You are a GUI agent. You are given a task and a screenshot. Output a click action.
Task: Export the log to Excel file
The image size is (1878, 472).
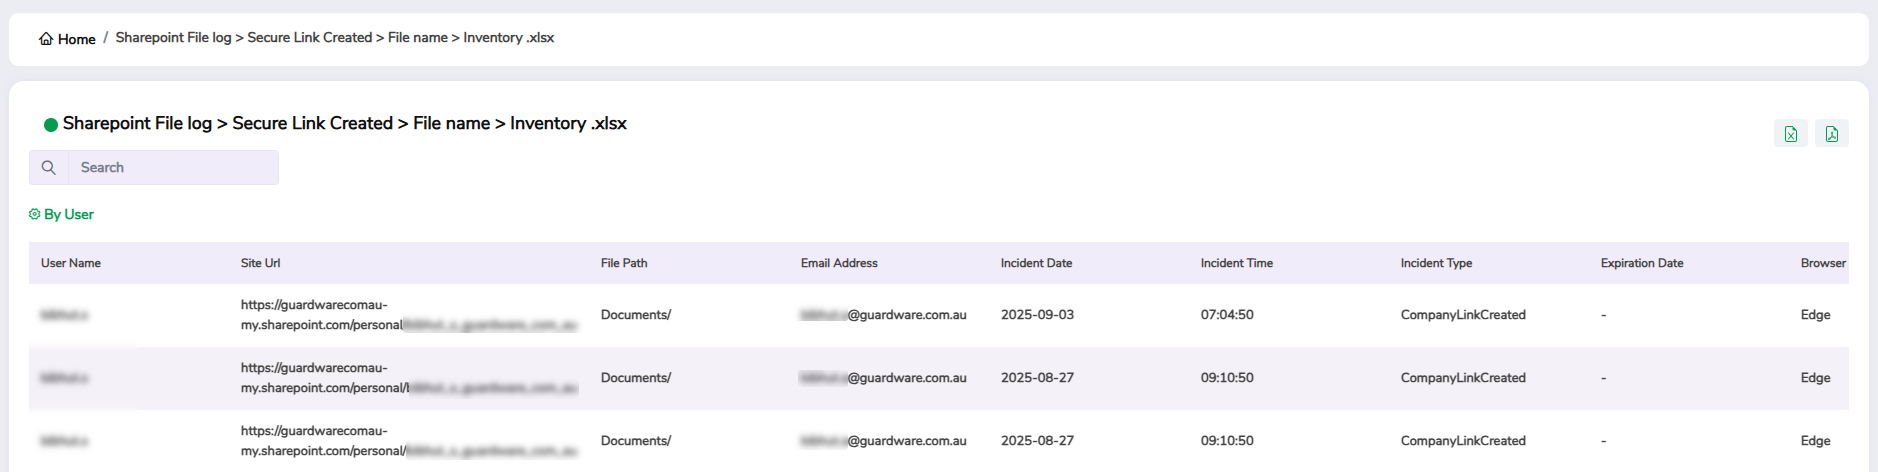[1790, 134]
